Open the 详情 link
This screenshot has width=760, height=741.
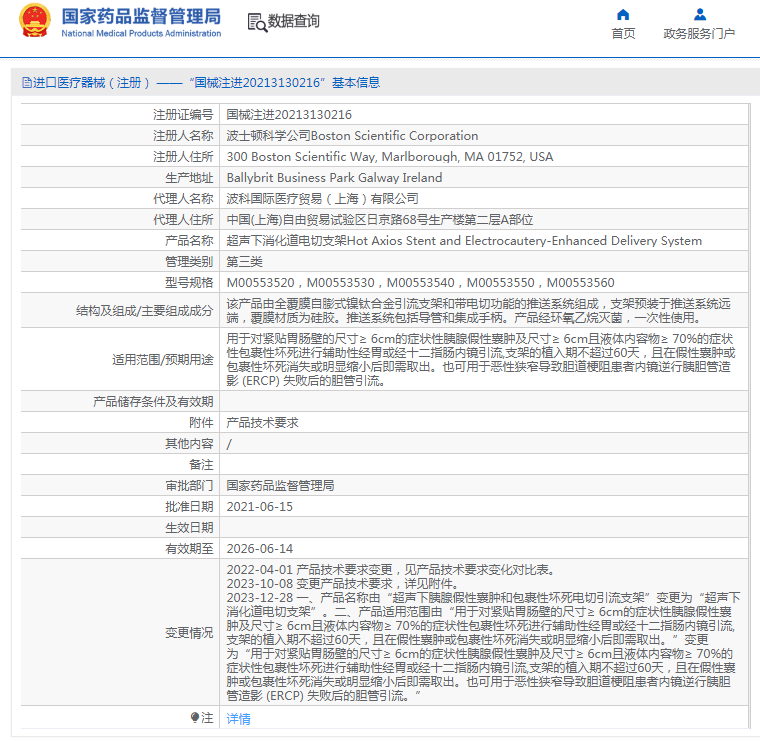238,718
